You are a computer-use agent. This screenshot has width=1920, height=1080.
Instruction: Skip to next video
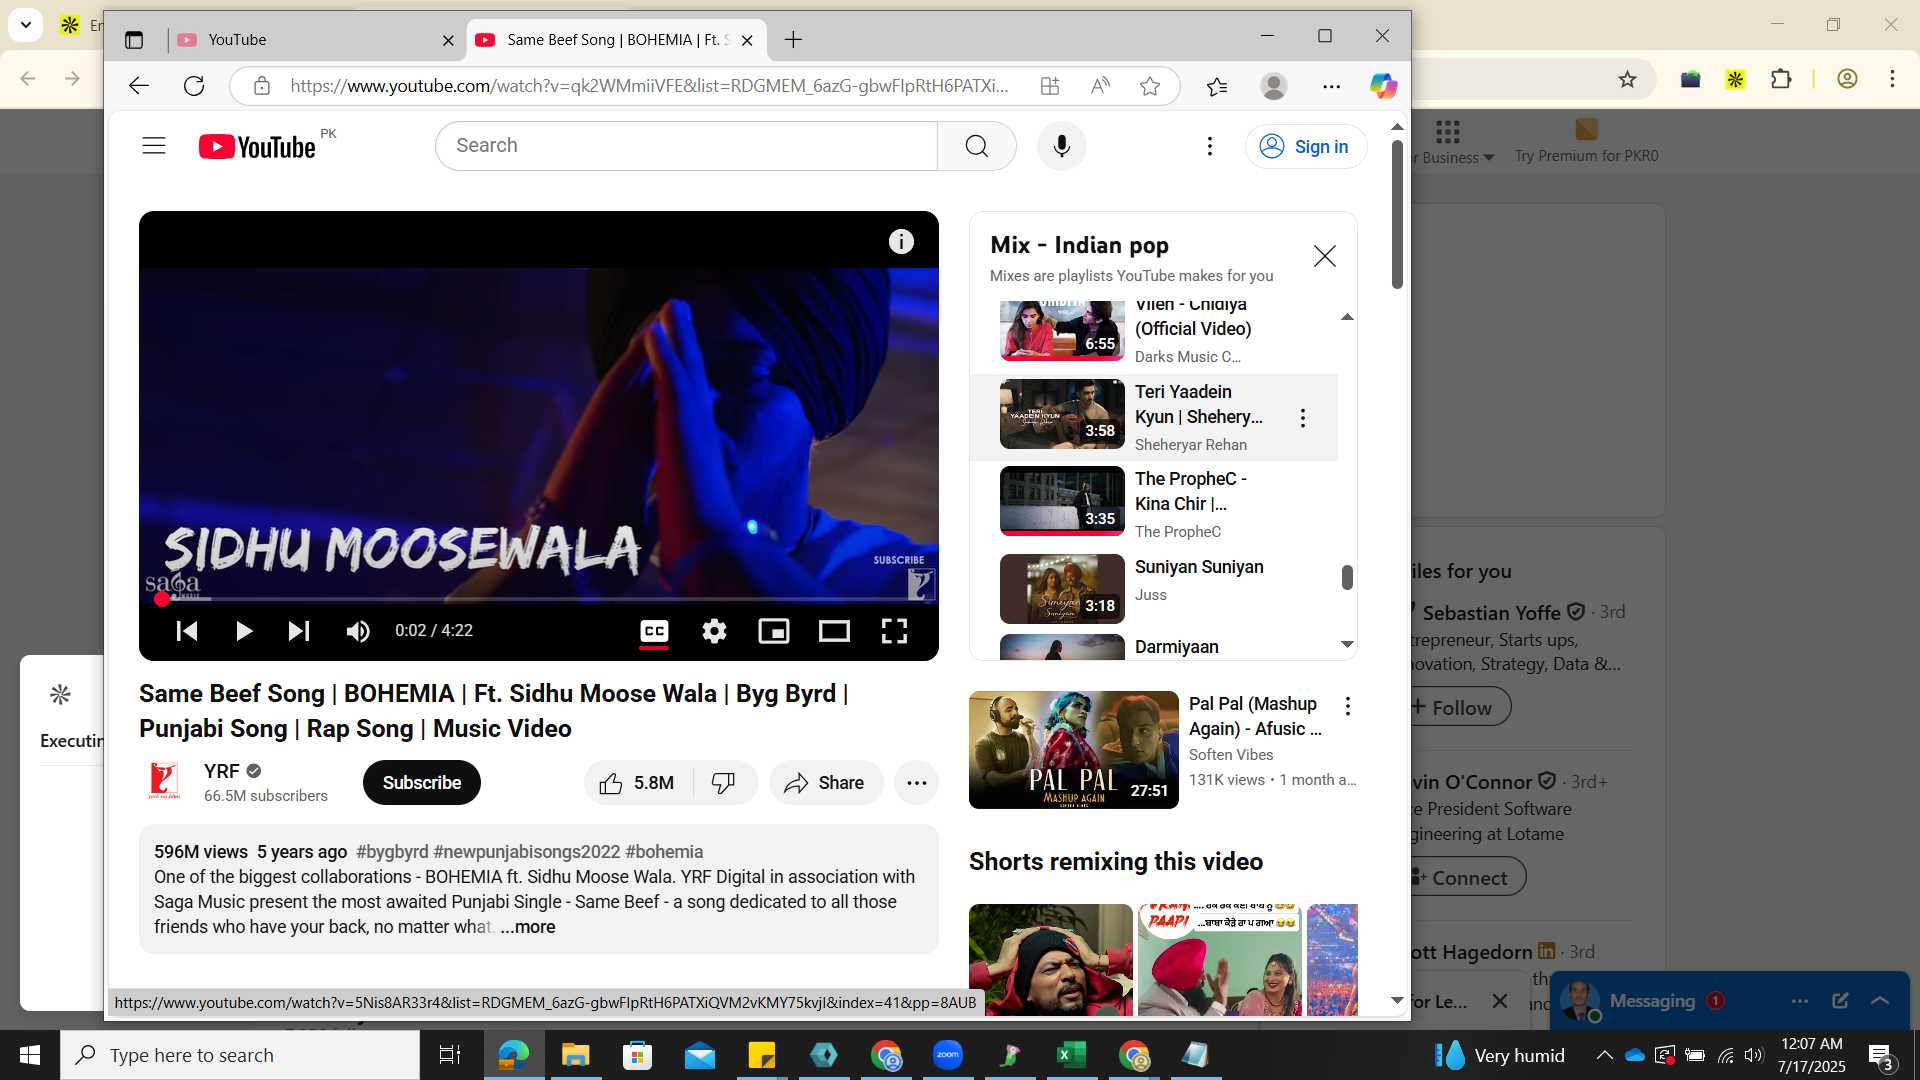[299, 631]
